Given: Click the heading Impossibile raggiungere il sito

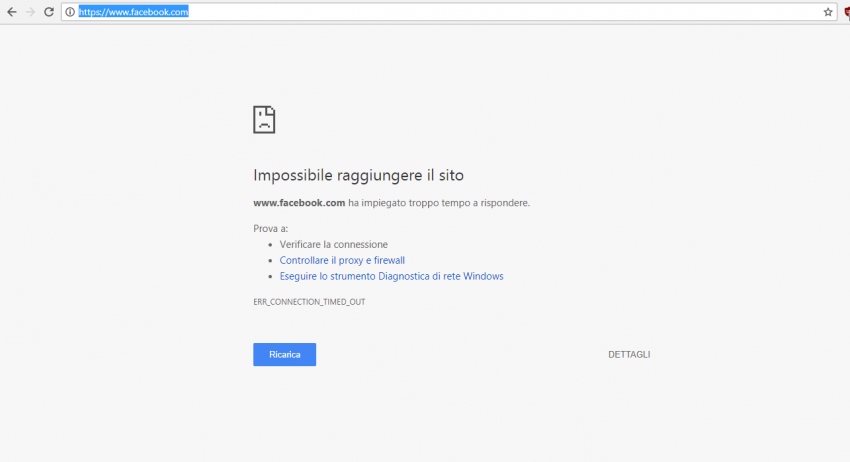Looking at the screenshot, I should point(358,175).
